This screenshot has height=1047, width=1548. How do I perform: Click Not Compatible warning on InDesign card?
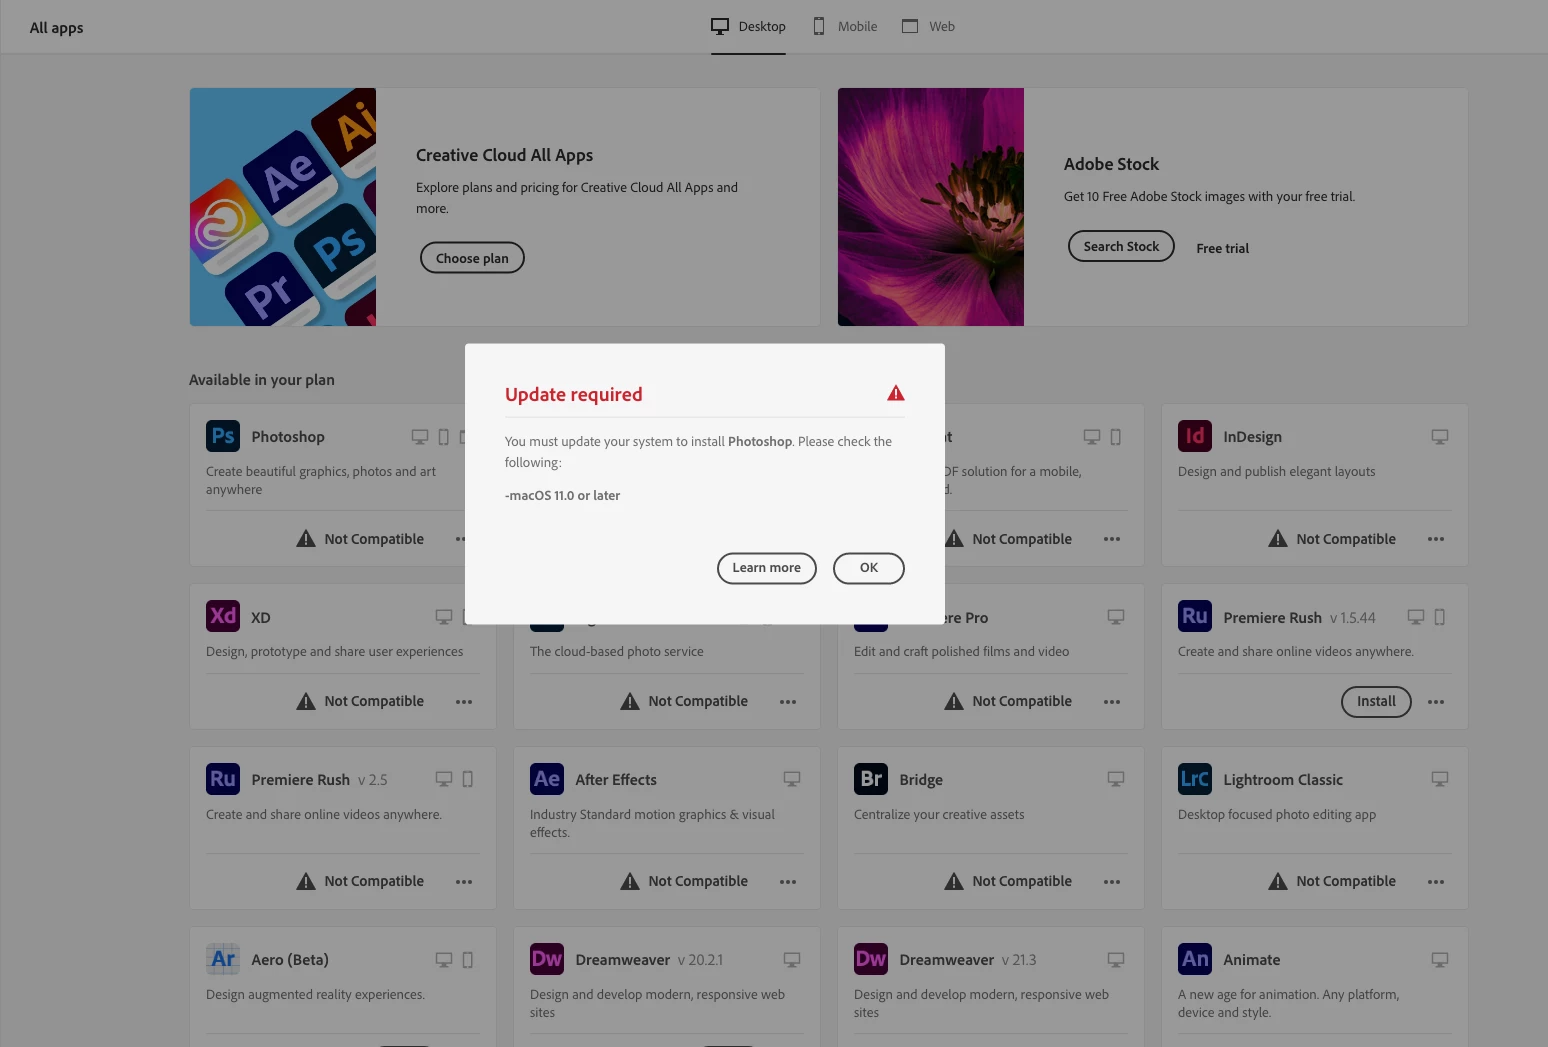pos(1332,539)
